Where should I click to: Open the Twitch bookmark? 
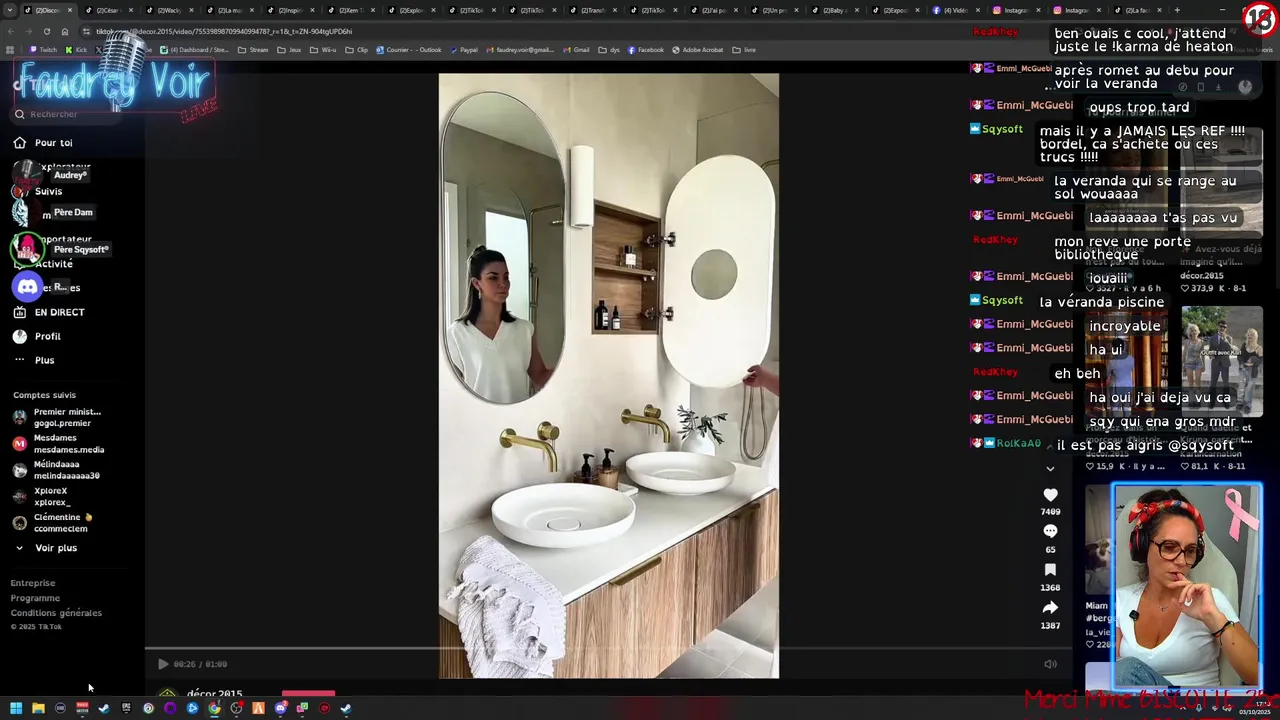43,50
